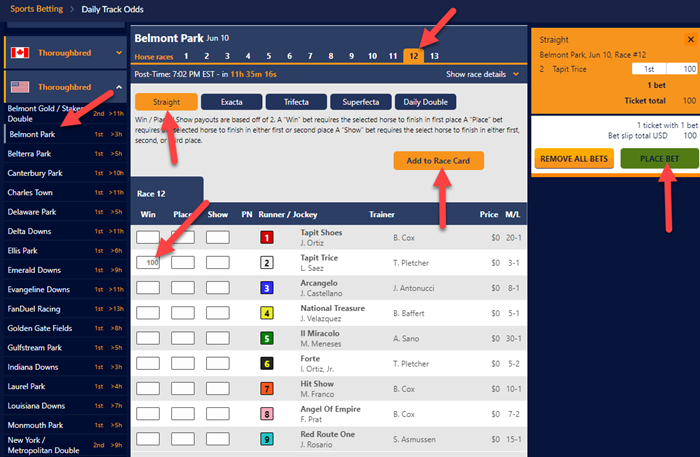Click Win field for Forte
The width and height of the screenshot is (700, 457).
pos(148,364)
